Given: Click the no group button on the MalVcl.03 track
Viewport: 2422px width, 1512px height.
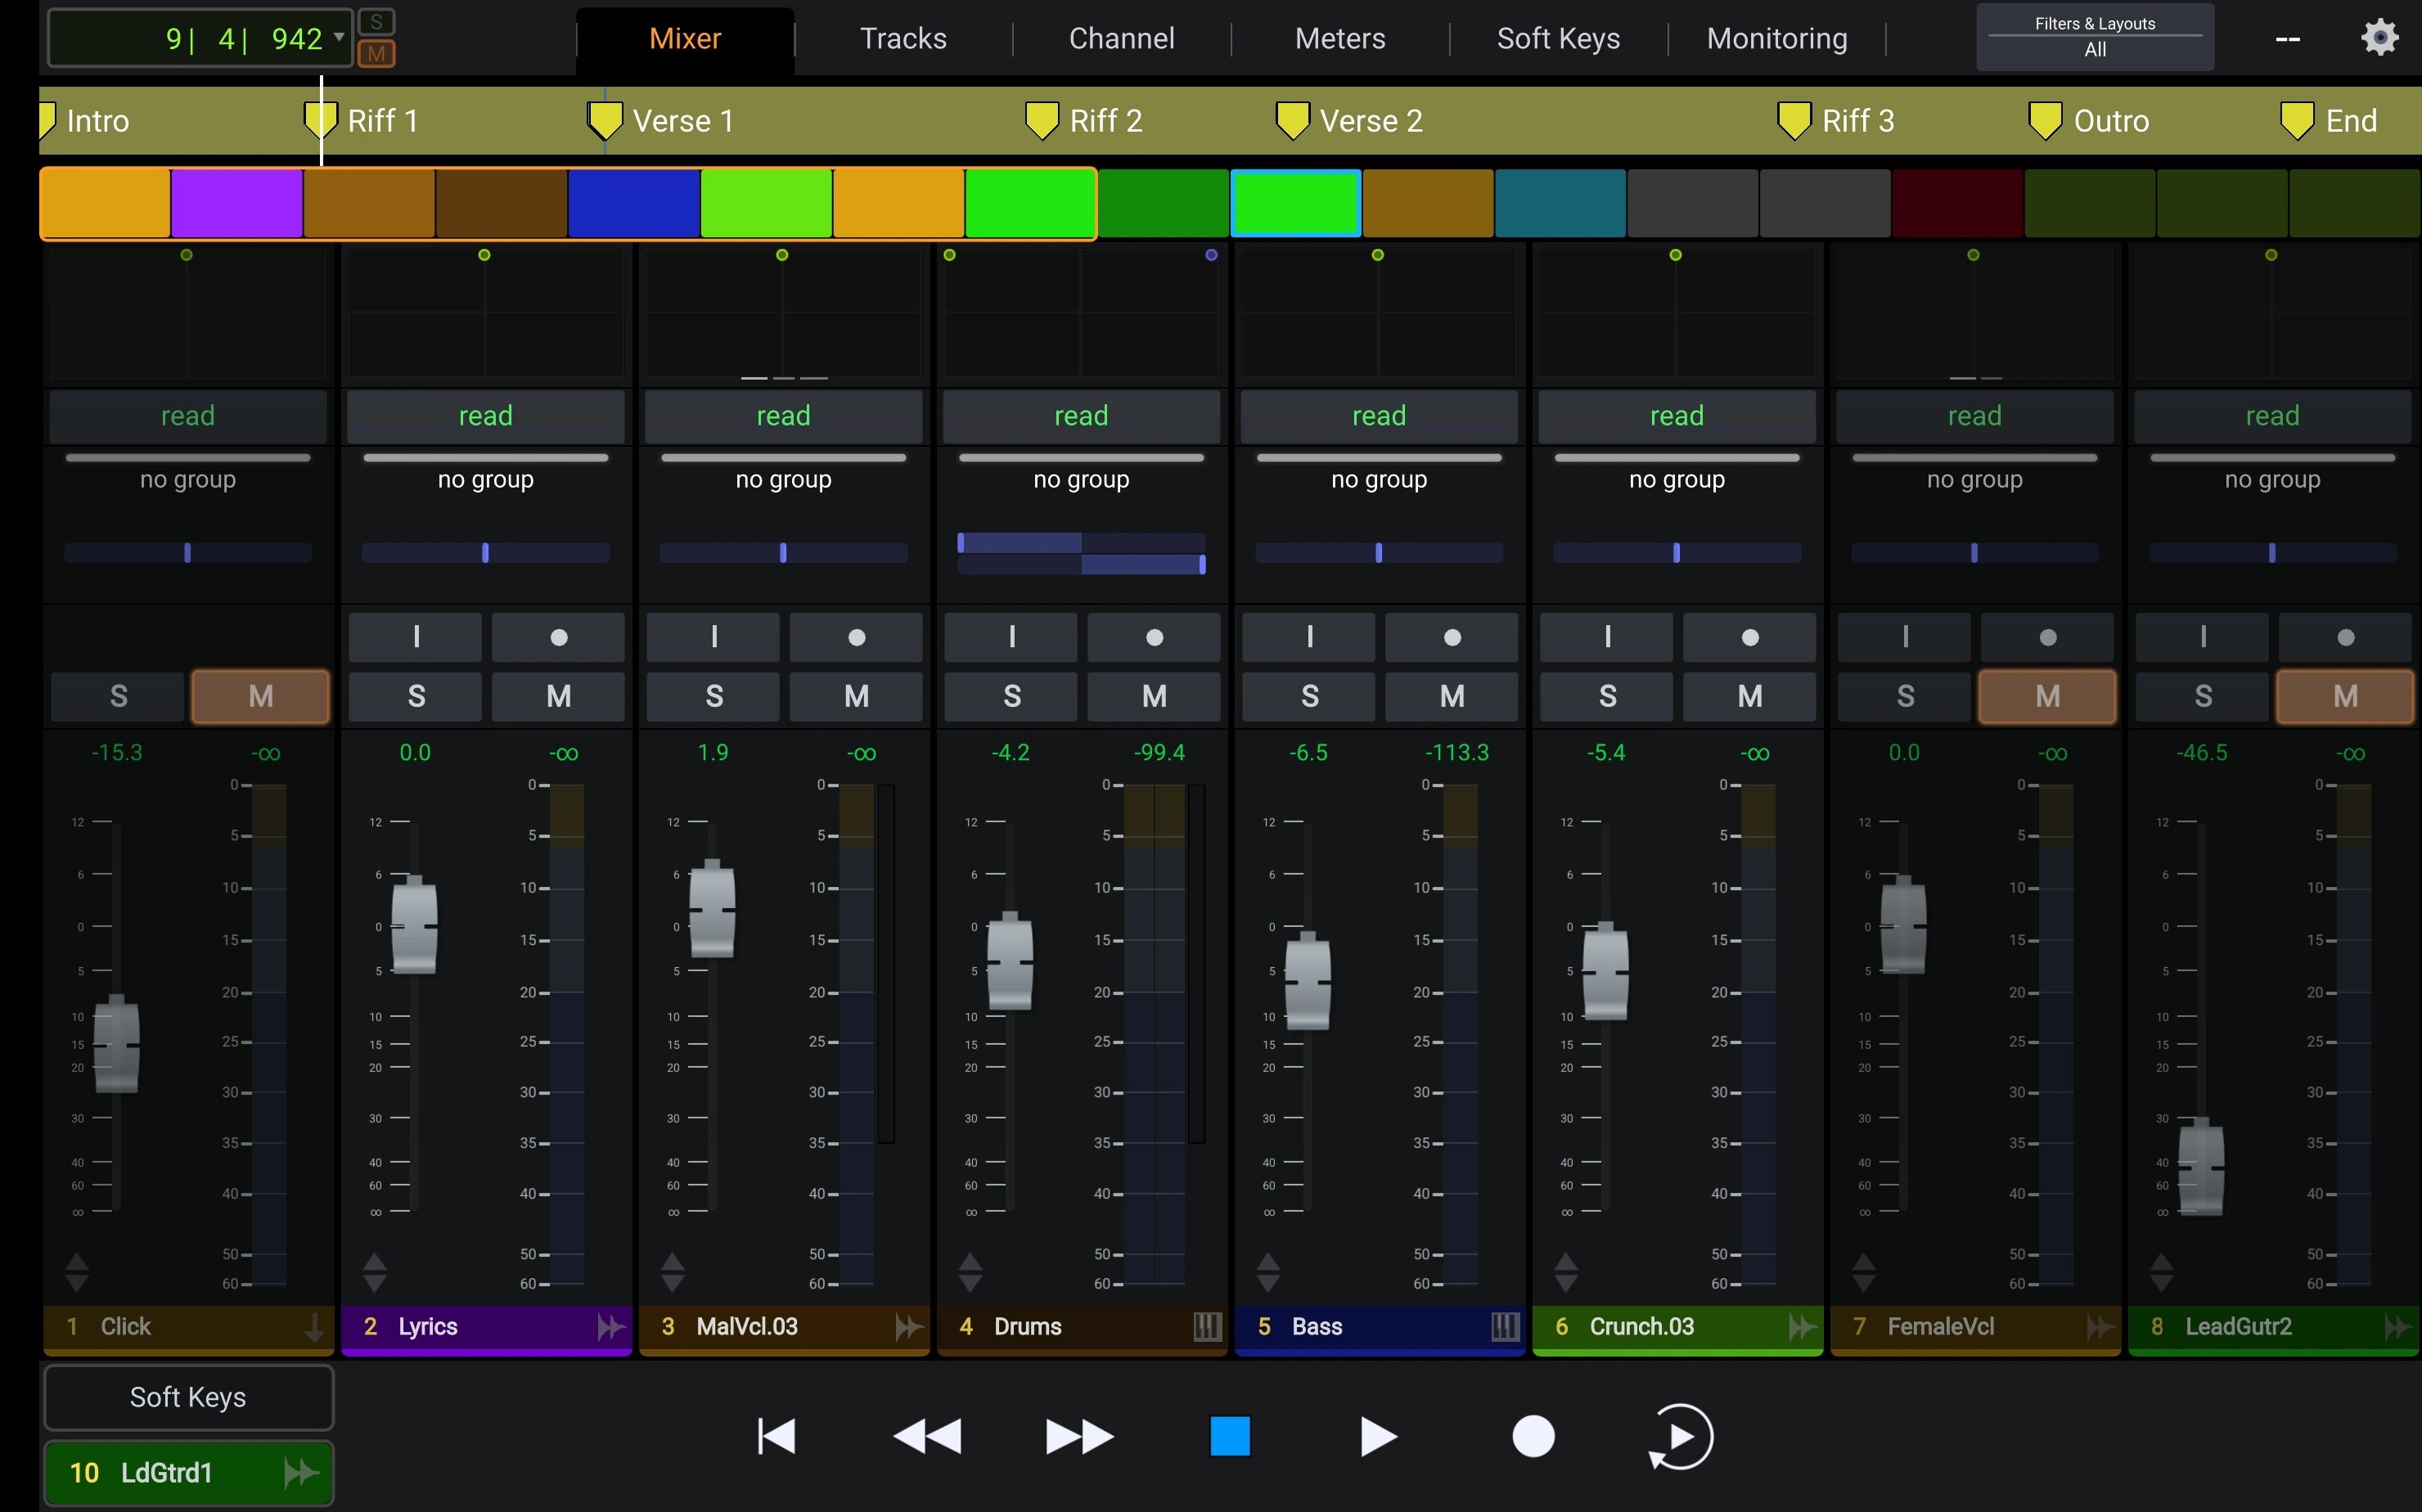Looking at the screenshot, I should (x=783, y=479).
